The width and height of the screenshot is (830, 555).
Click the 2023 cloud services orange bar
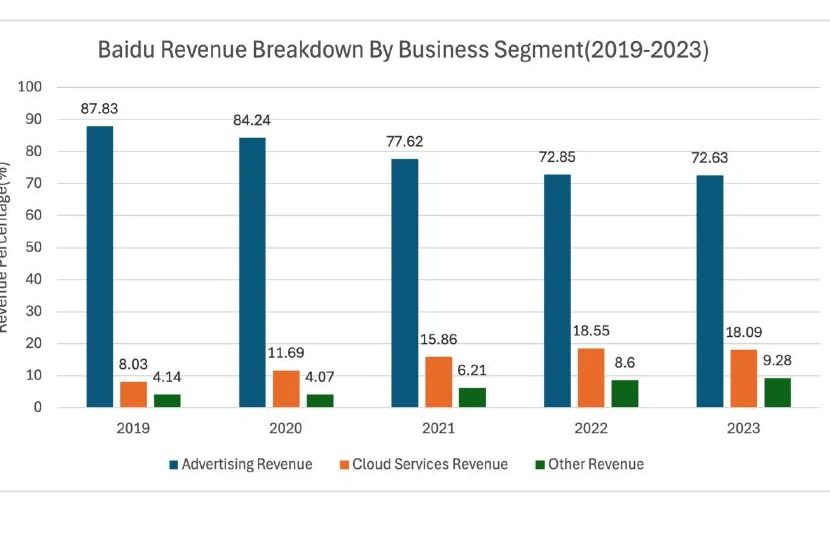tap(744, 379)
